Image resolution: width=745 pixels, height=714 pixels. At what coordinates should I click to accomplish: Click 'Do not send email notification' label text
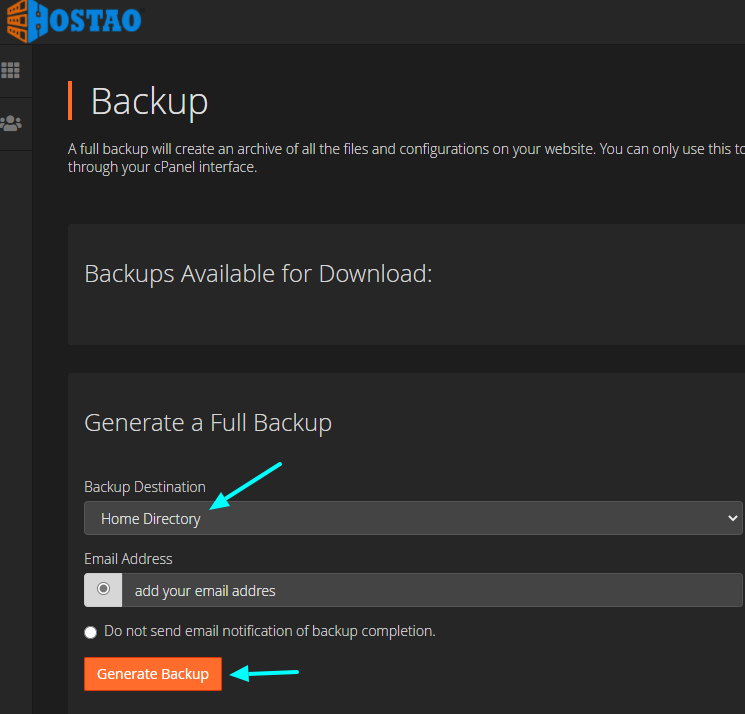[x=269, y=631]
